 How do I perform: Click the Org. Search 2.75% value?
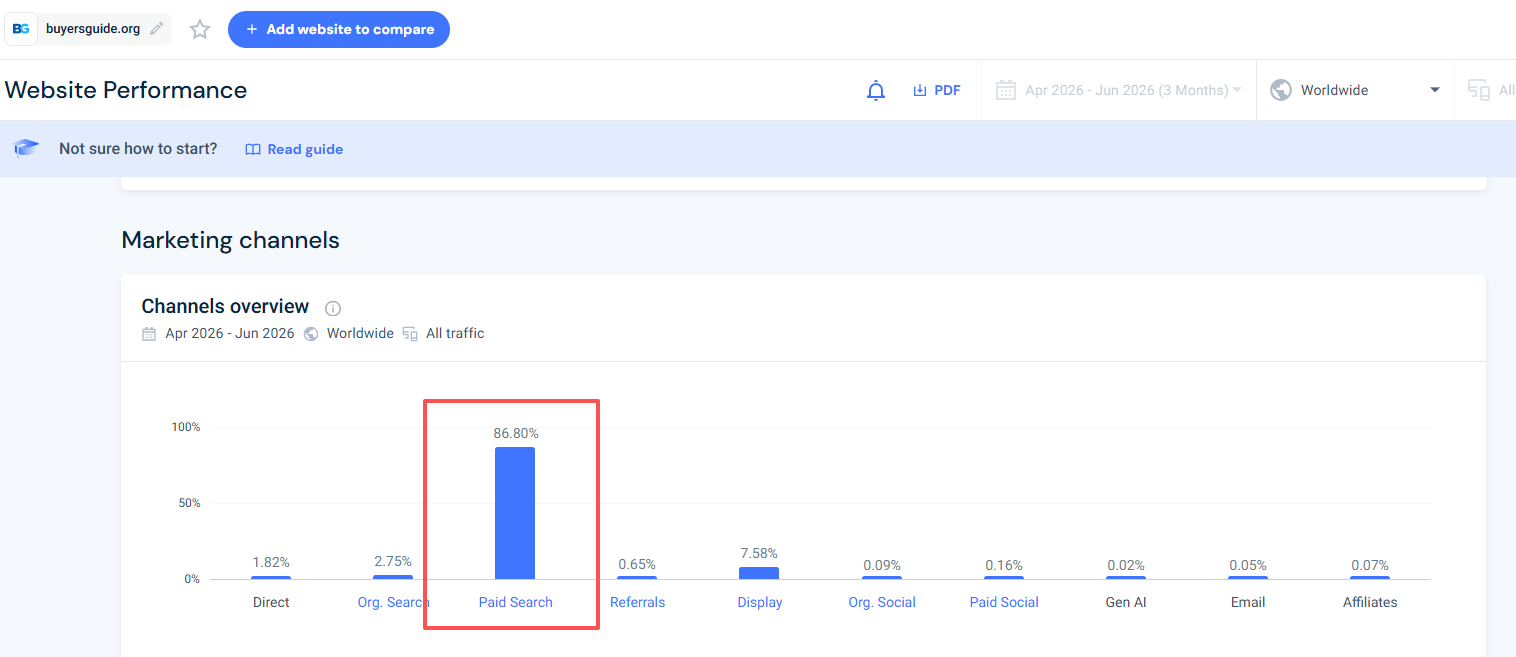click(x=393, y=562)
